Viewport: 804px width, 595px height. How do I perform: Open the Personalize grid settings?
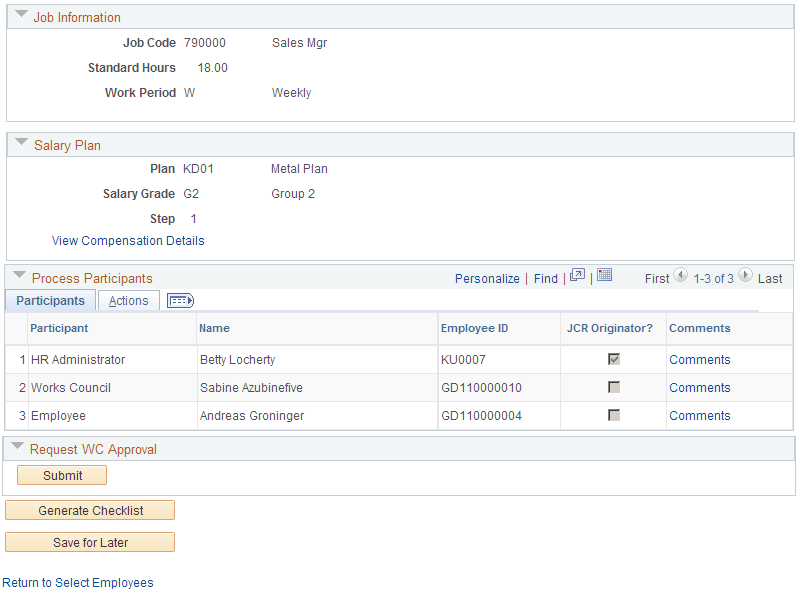click(487, 278)
